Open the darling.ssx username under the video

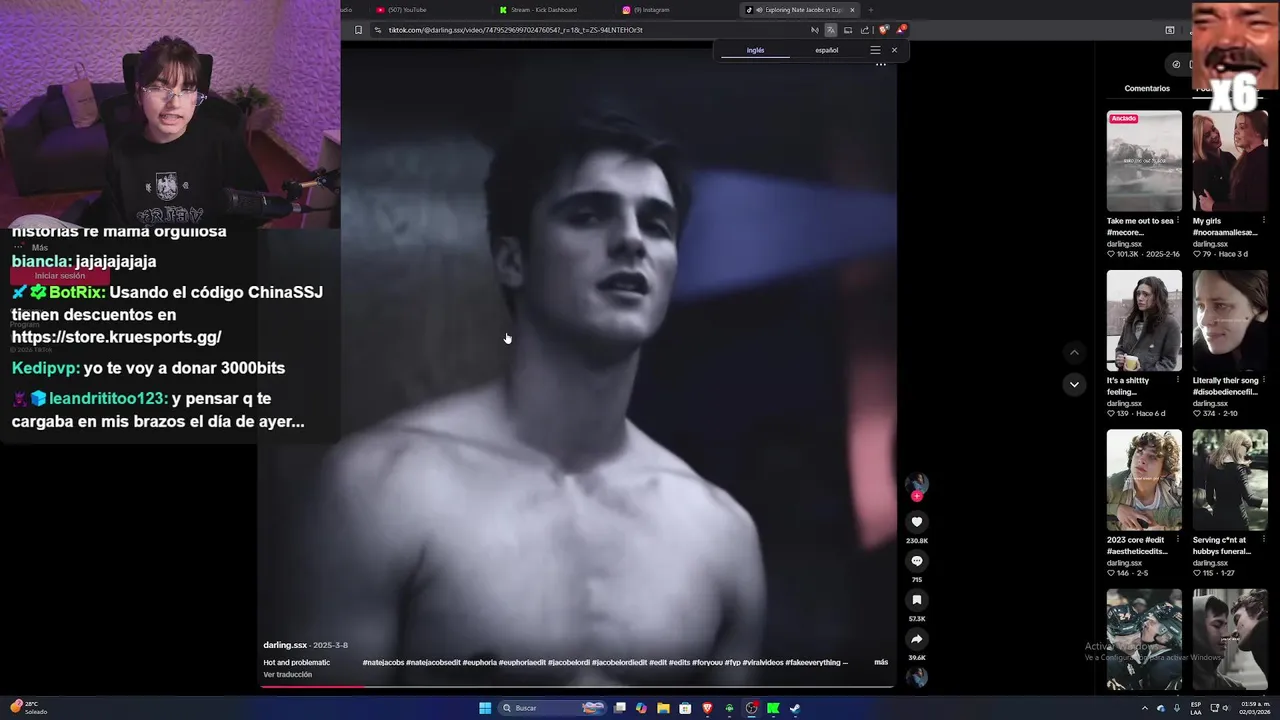click(285, 645)
